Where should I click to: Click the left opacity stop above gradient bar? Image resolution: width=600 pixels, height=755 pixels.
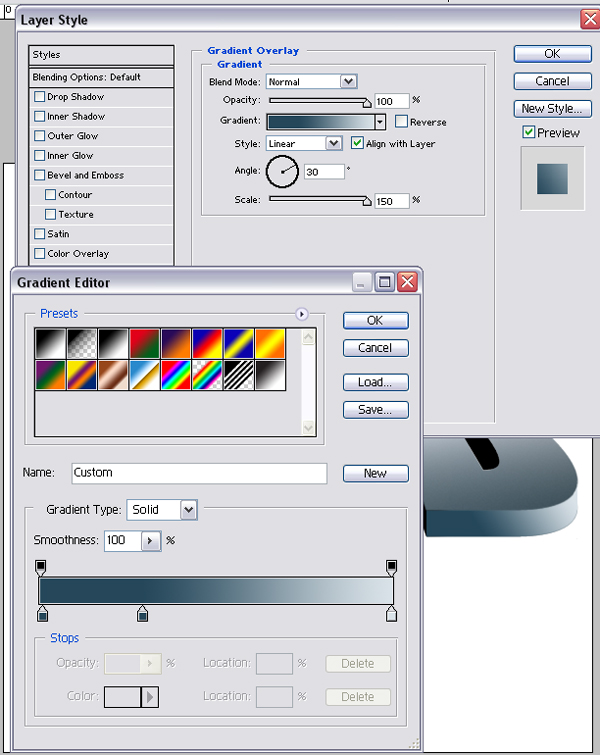click(x=41, y=567)
